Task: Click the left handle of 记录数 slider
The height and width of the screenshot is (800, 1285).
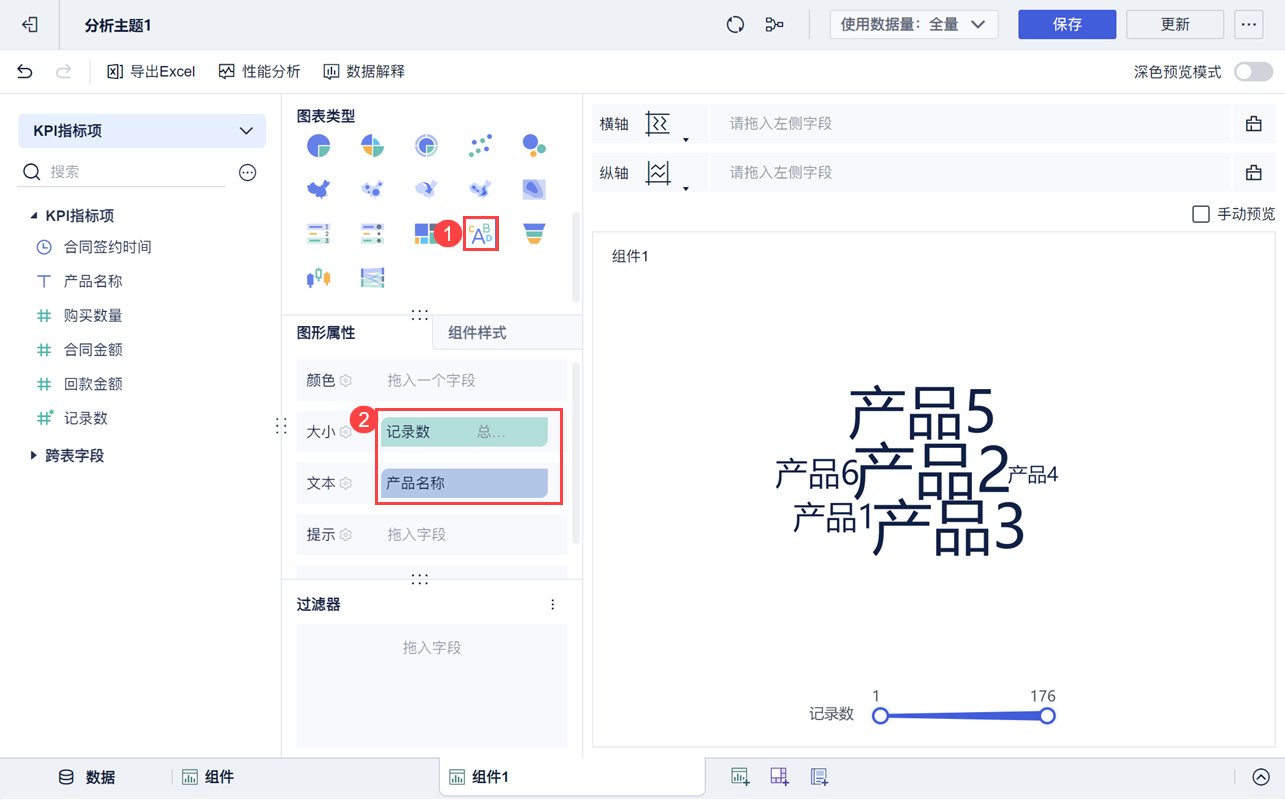Action: coord(880,716)
